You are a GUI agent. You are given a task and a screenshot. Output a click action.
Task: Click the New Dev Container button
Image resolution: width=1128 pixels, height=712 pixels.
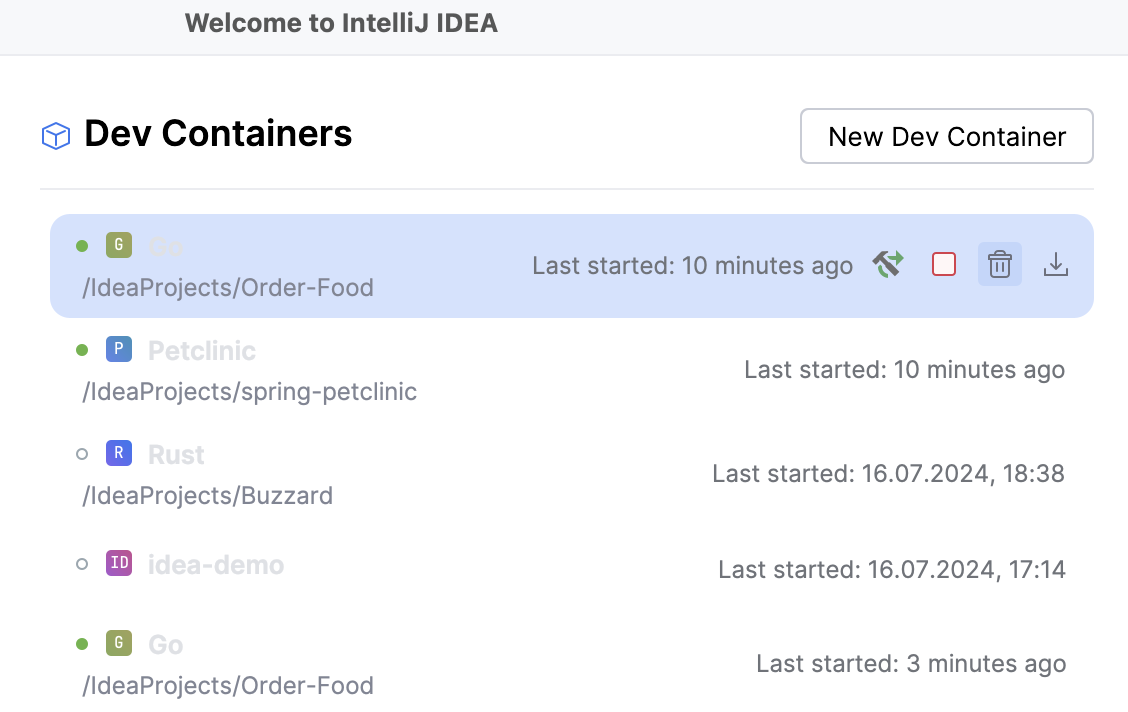coord(946,136)
